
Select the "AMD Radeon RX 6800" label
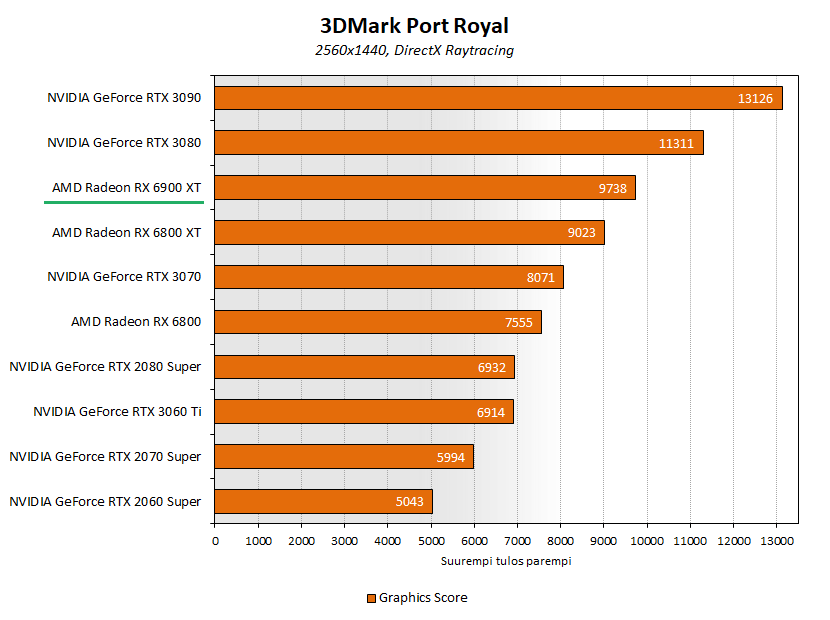coord(136,321)
